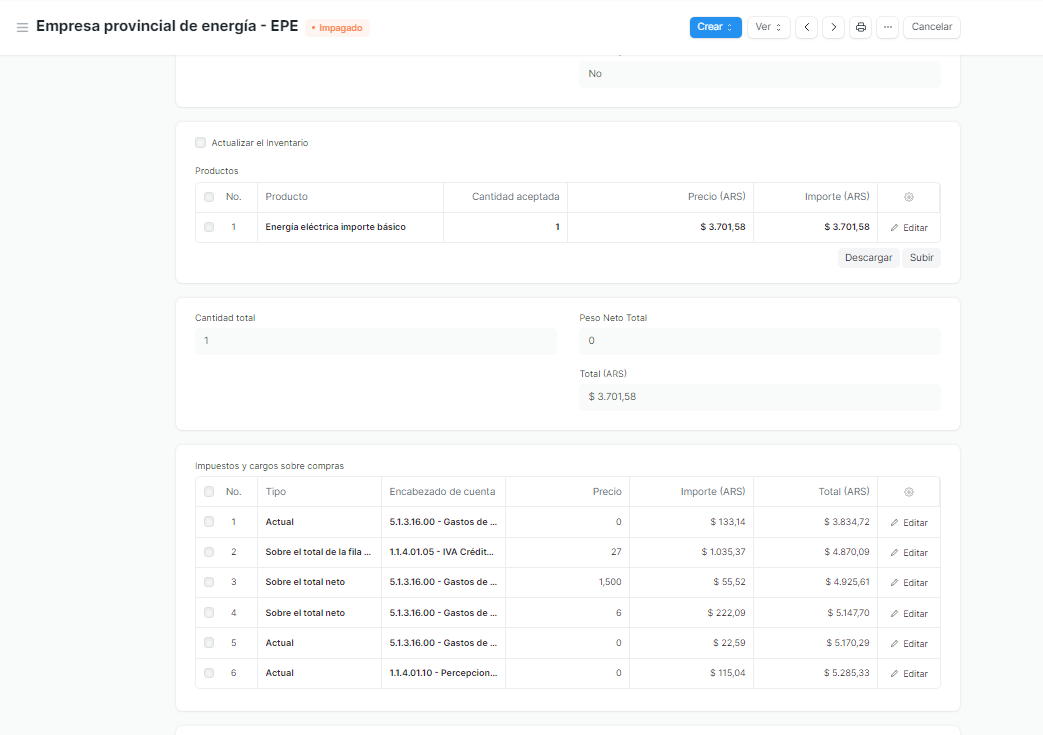Click the product price cell $ 3.701,58

pyautogui.click(x=660, y=227)
